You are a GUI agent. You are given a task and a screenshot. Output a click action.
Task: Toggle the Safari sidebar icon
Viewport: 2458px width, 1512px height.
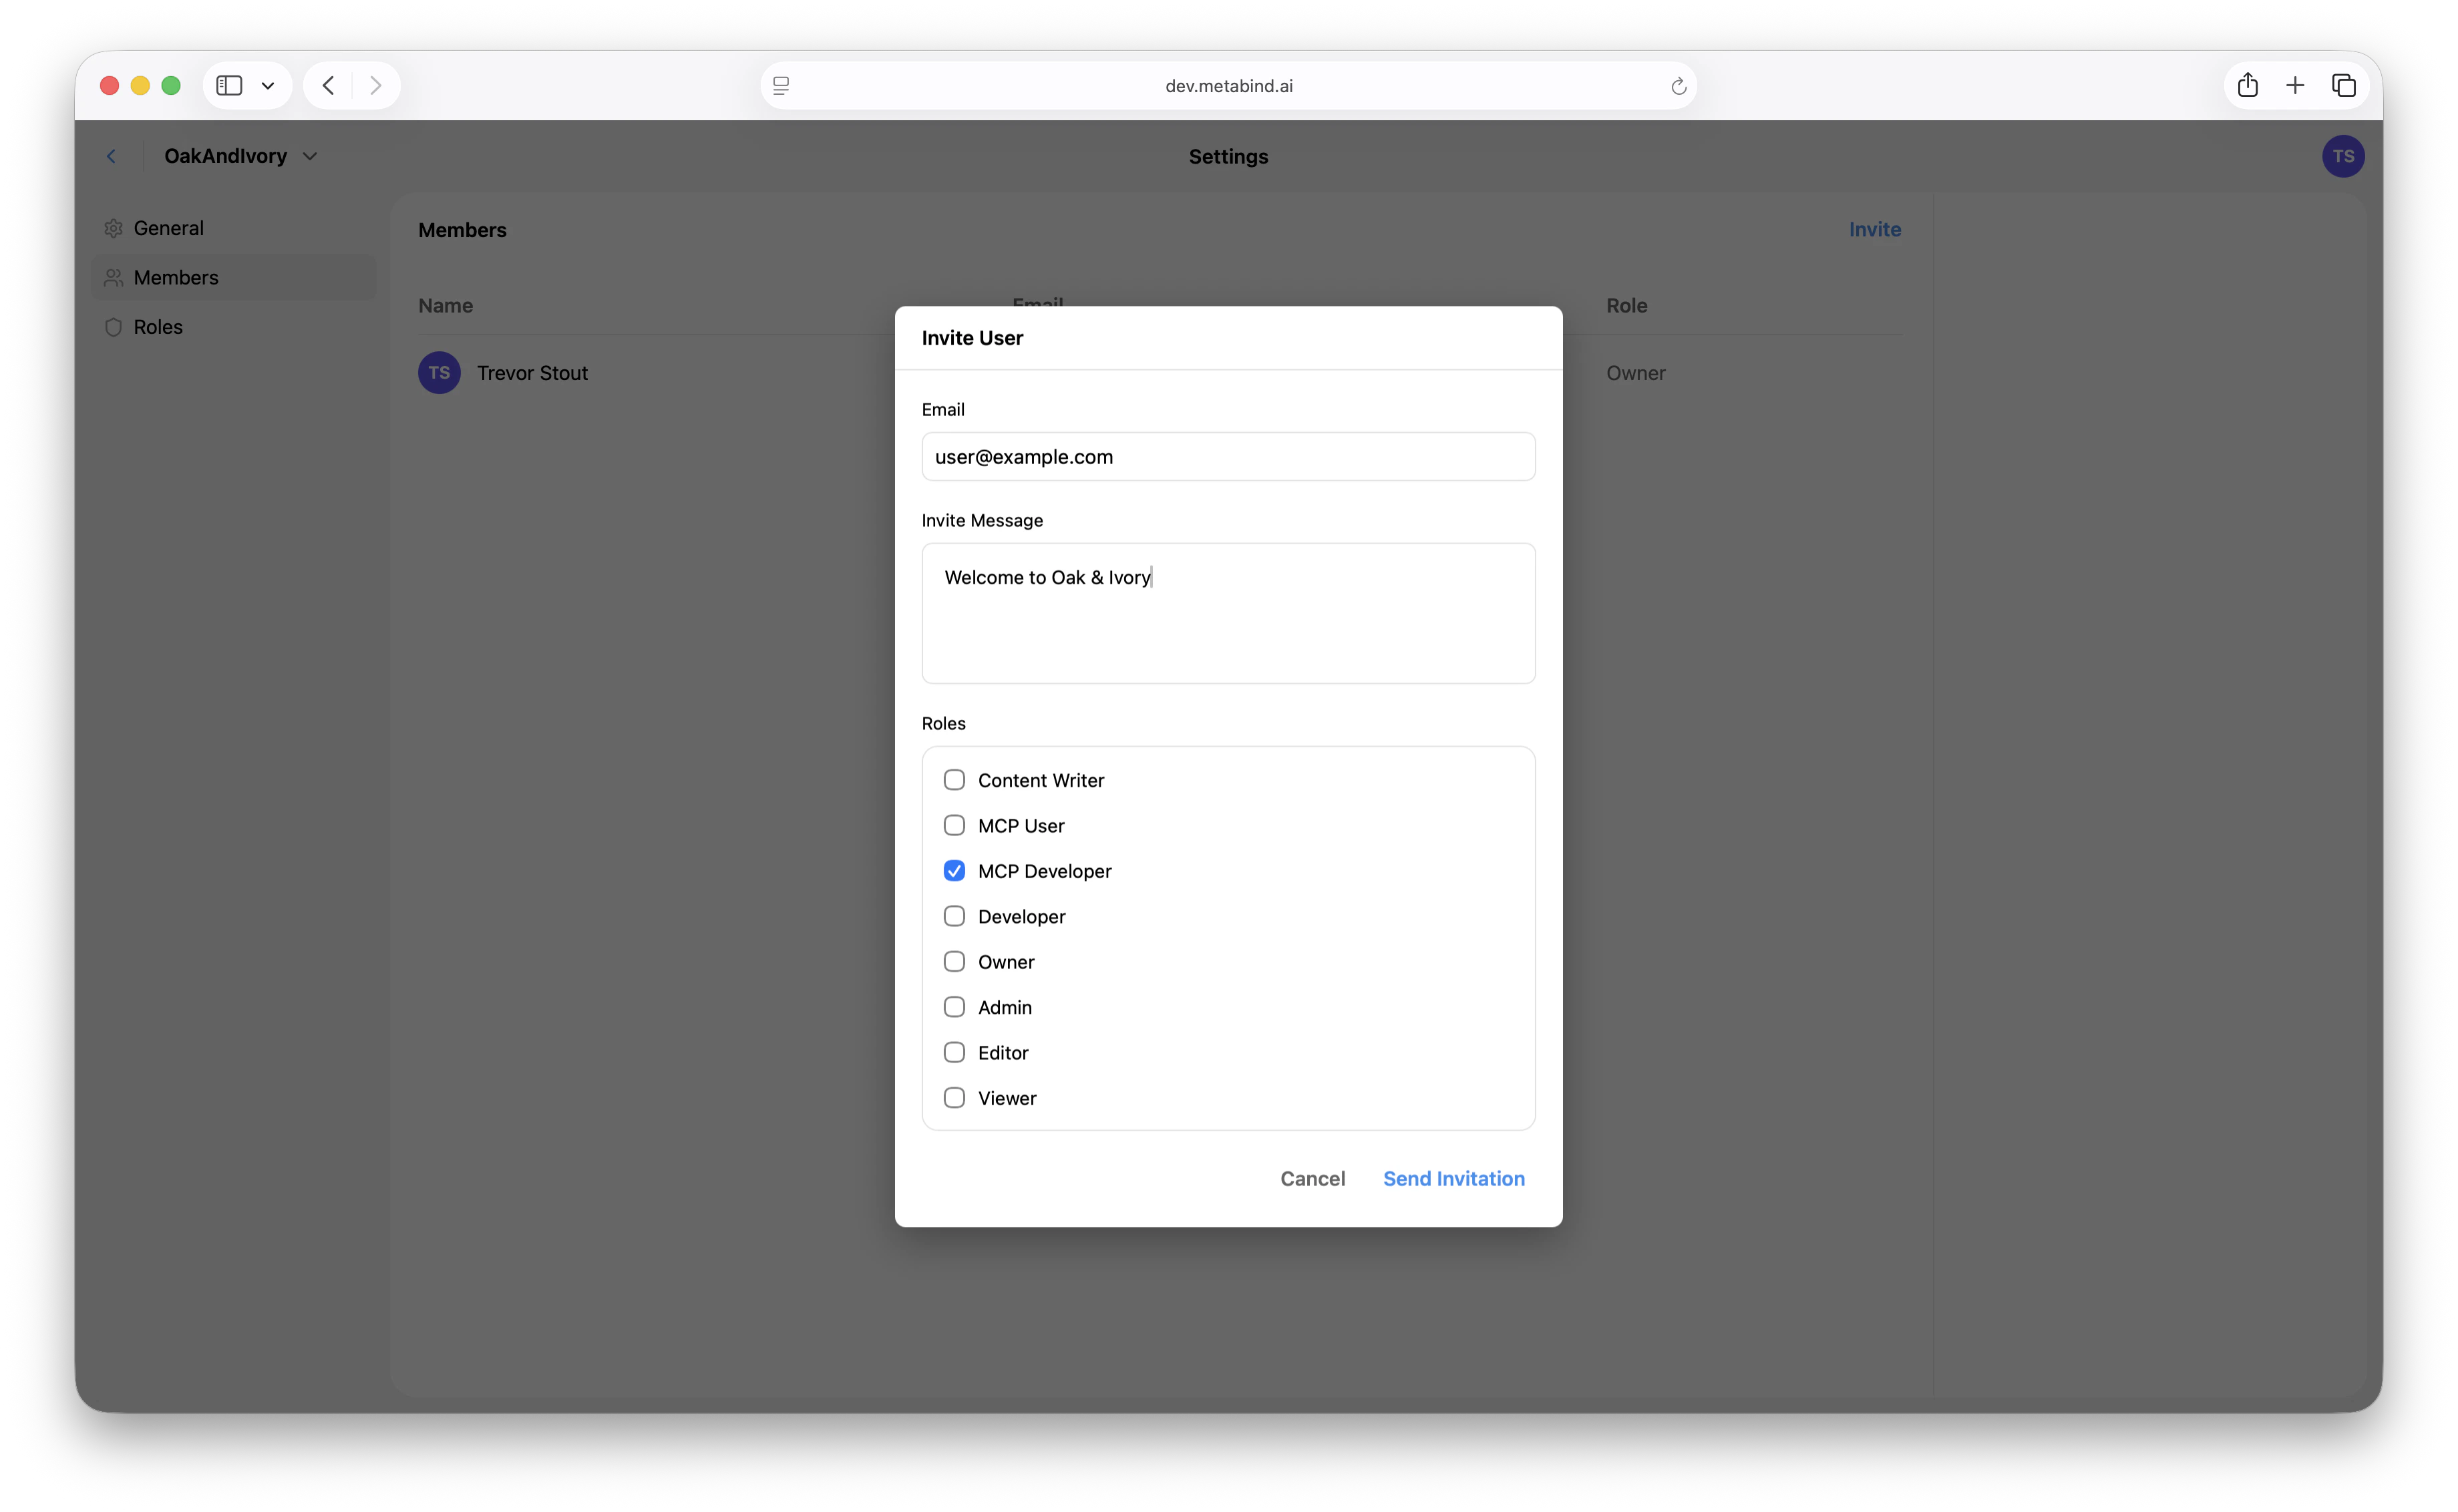(x=229, y=86)
